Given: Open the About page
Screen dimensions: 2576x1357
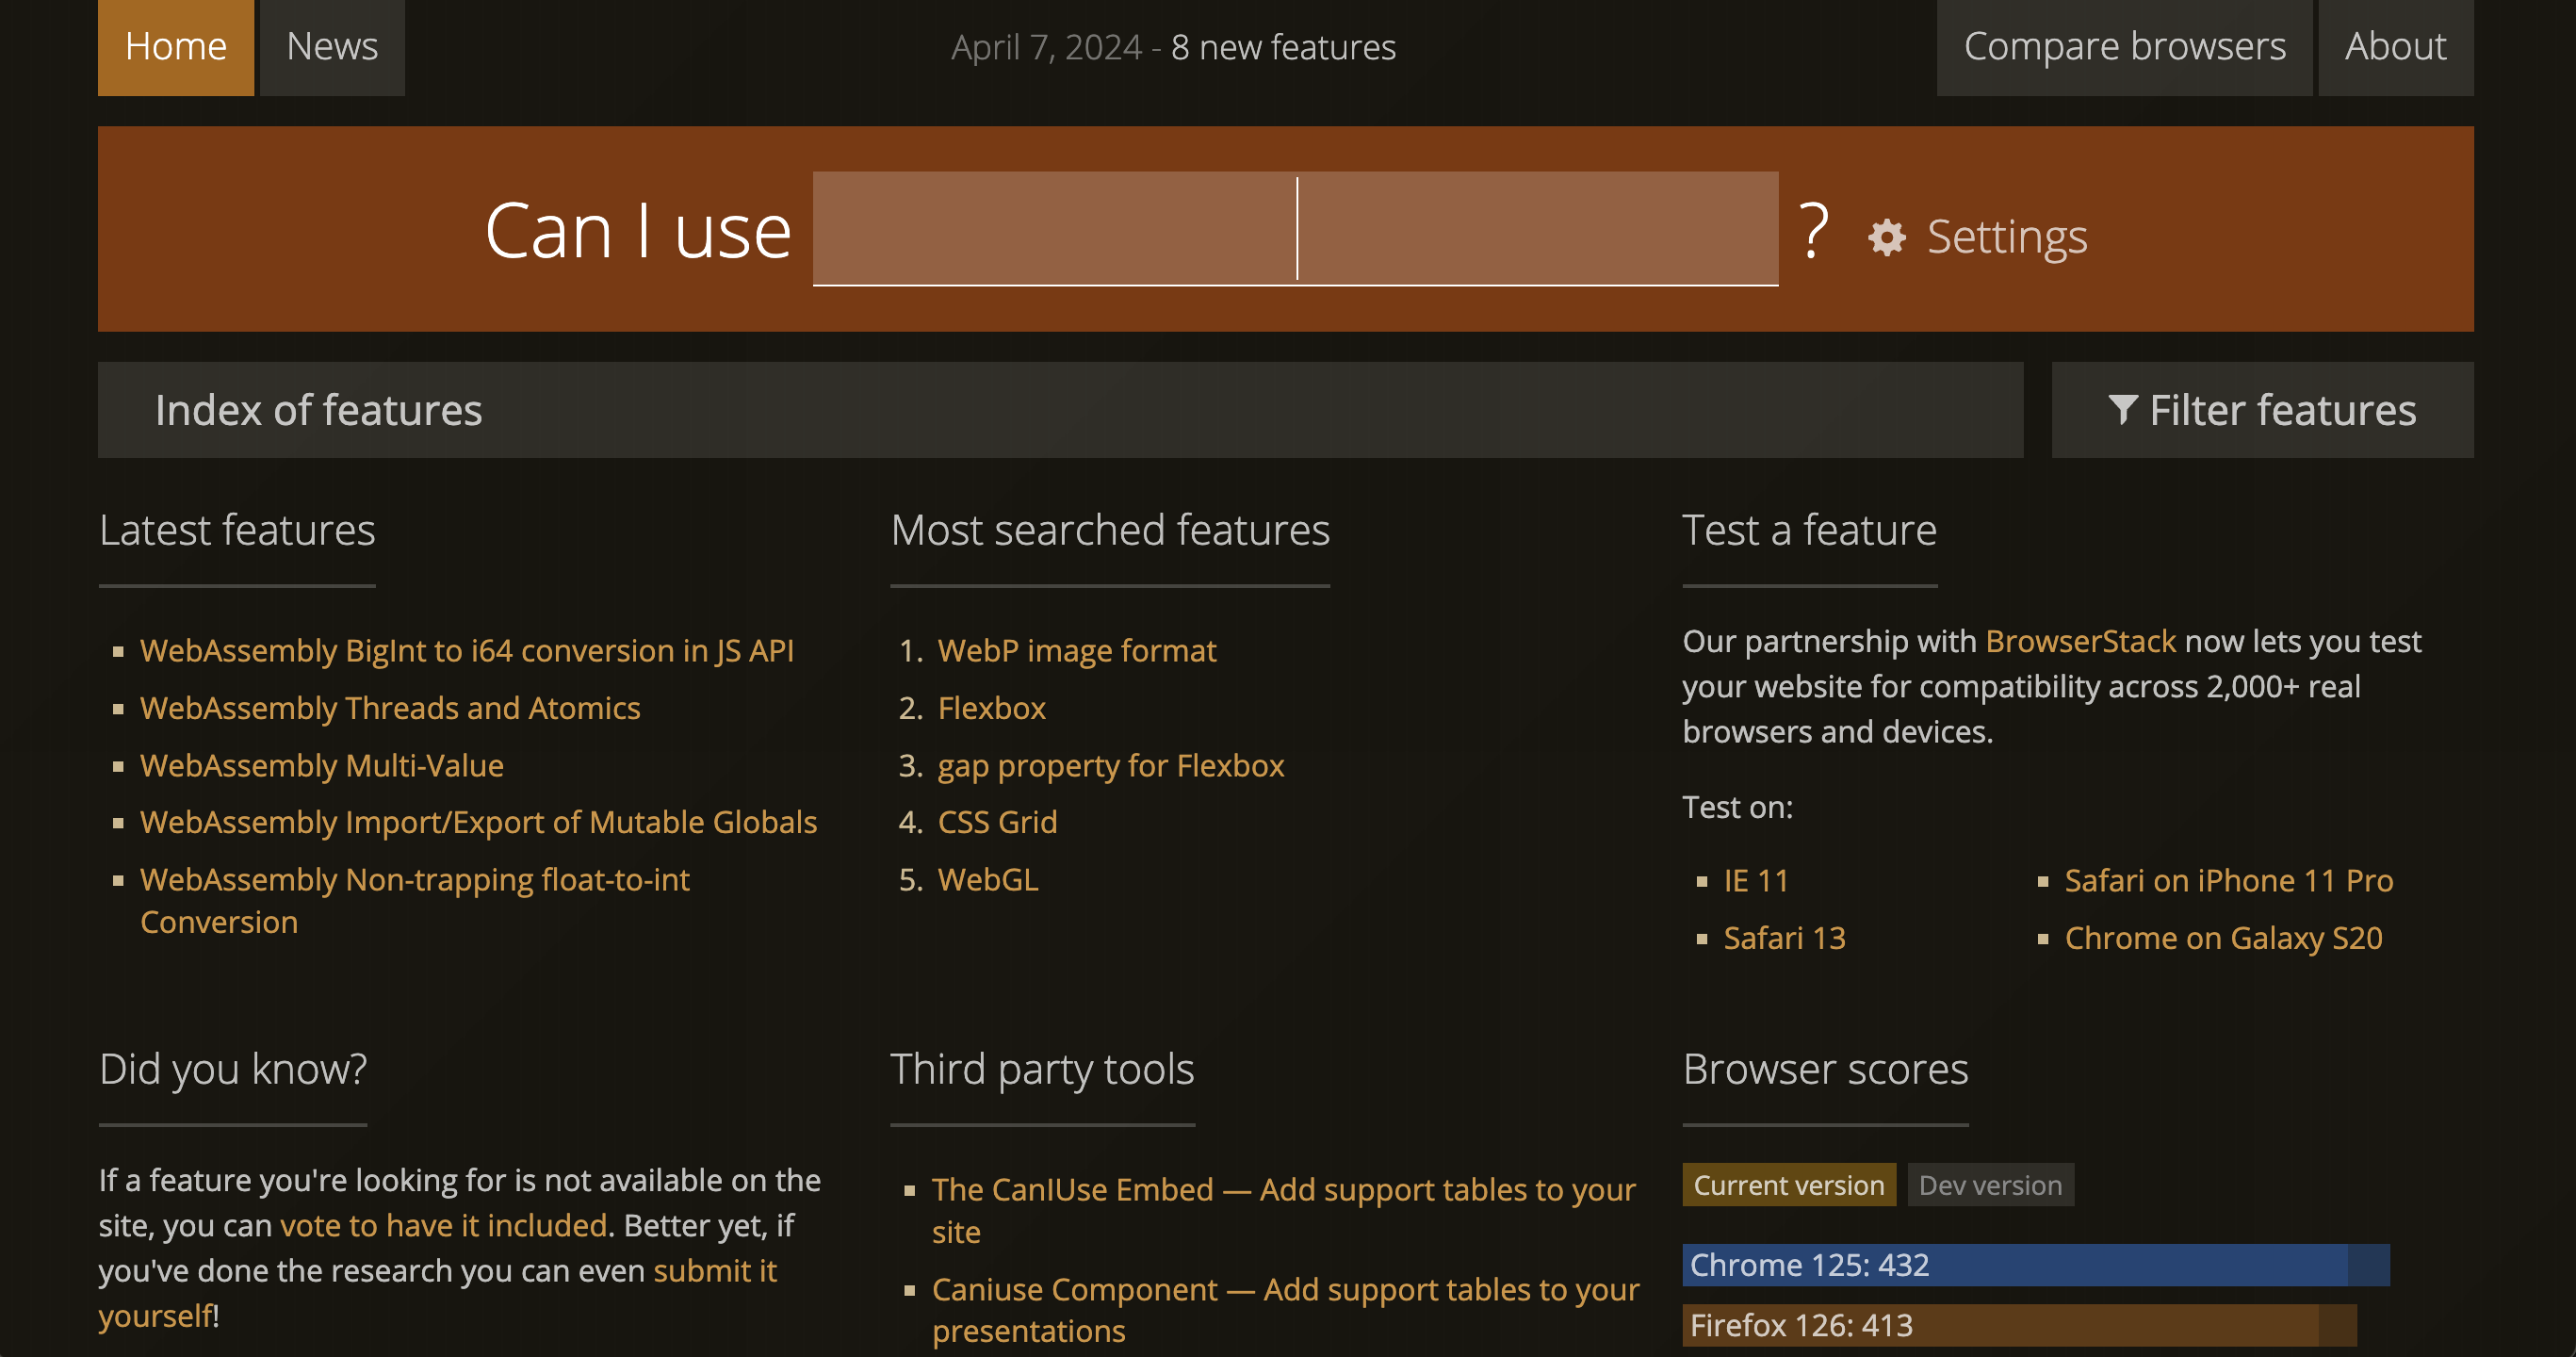Looking at the screenshot, I should pos(2395,47).
